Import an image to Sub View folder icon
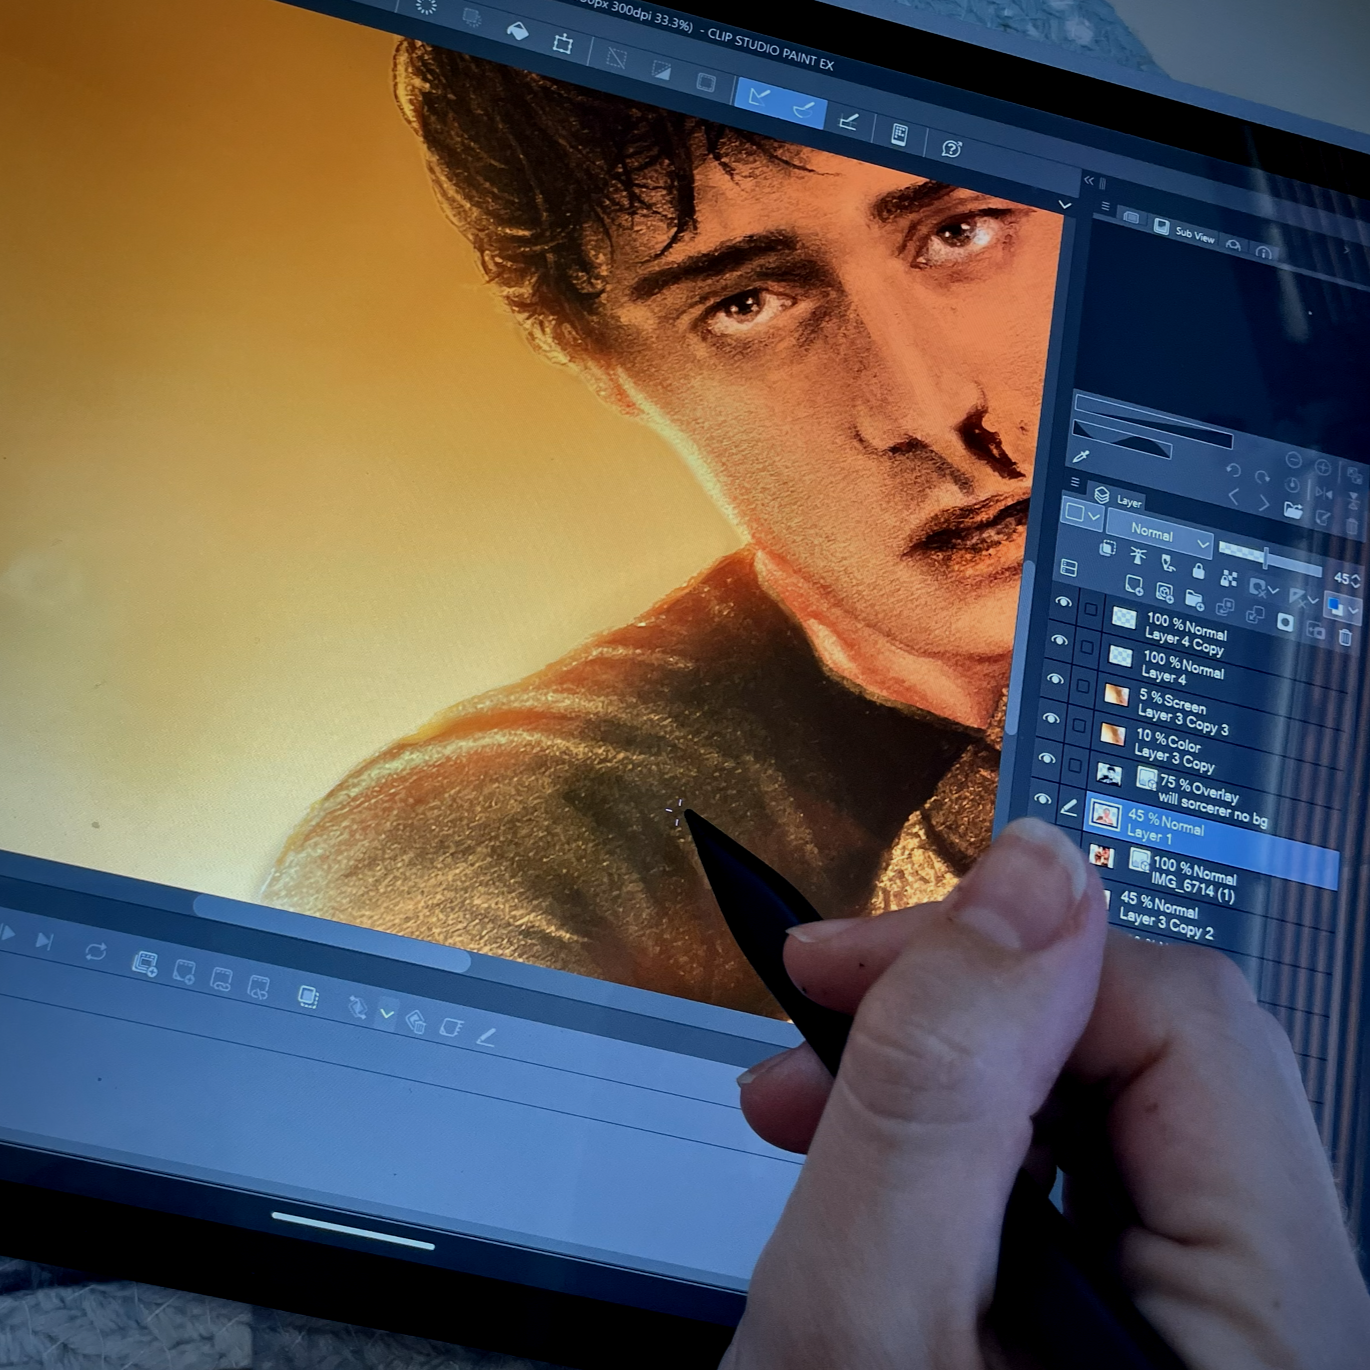Viewport: 1370px width, 1370px height. click(1293, 511)
